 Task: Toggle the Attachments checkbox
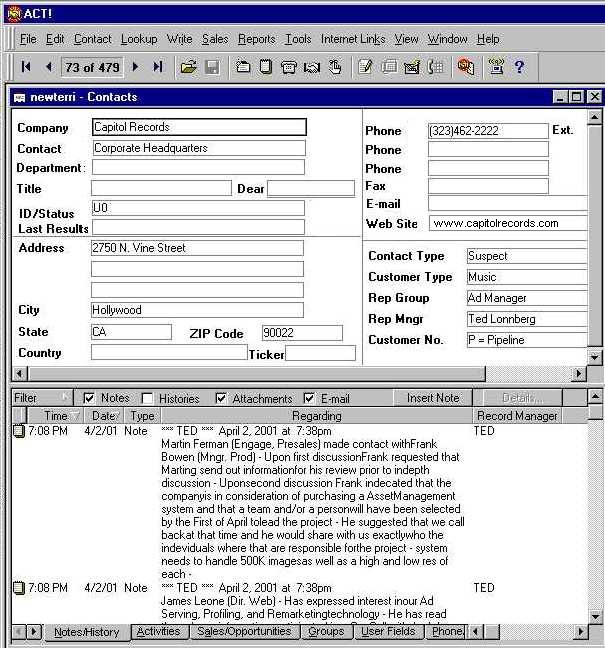[221, 398]
